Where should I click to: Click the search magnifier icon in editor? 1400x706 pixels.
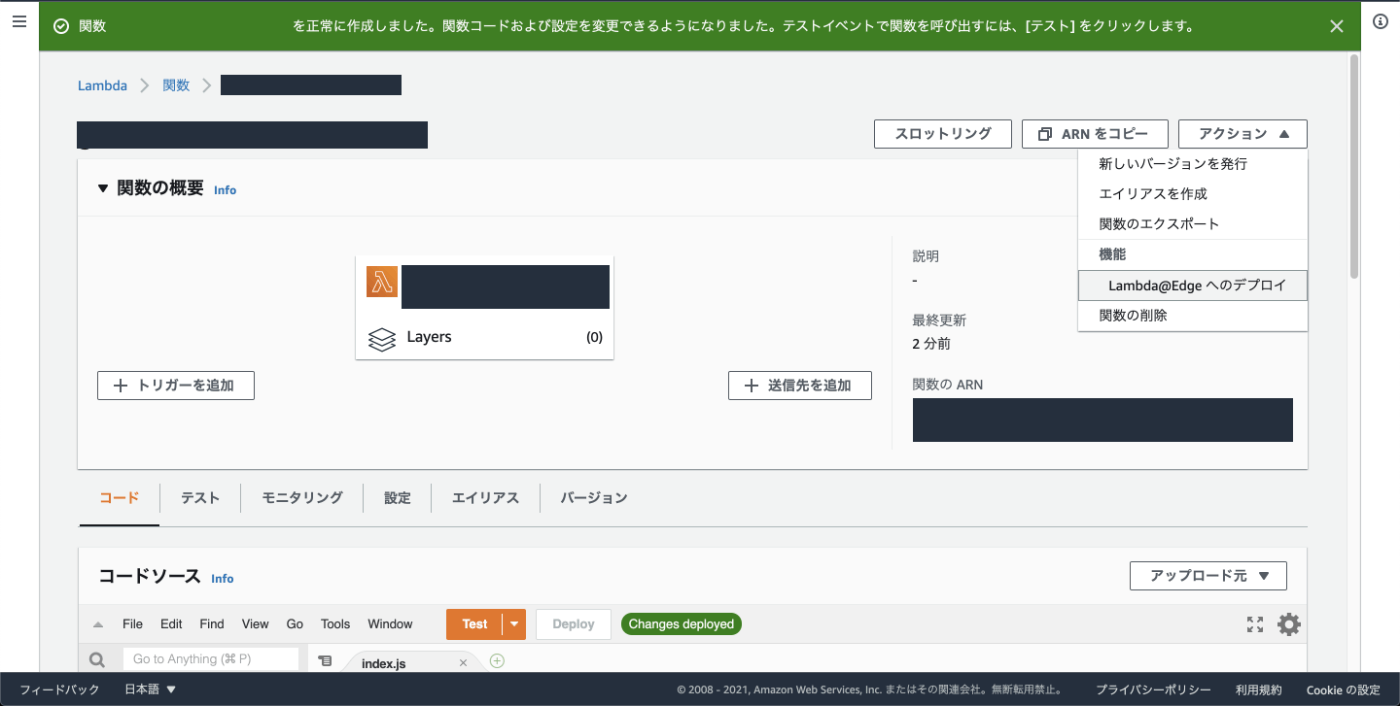97,660
